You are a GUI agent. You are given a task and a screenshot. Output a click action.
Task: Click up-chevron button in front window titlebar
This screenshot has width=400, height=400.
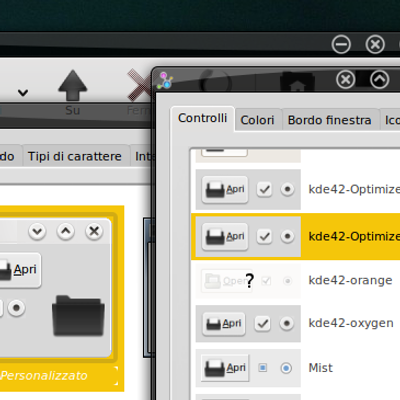[380, 79]
